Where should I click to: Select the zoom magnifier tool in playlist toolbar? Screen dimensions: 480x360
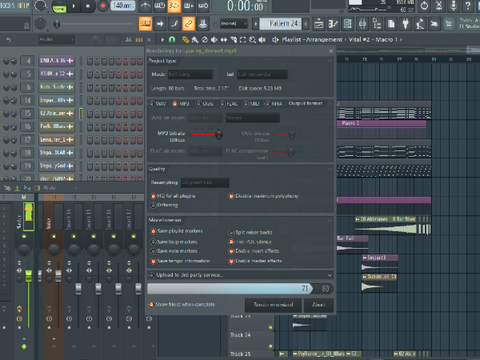tap(252, 40)
